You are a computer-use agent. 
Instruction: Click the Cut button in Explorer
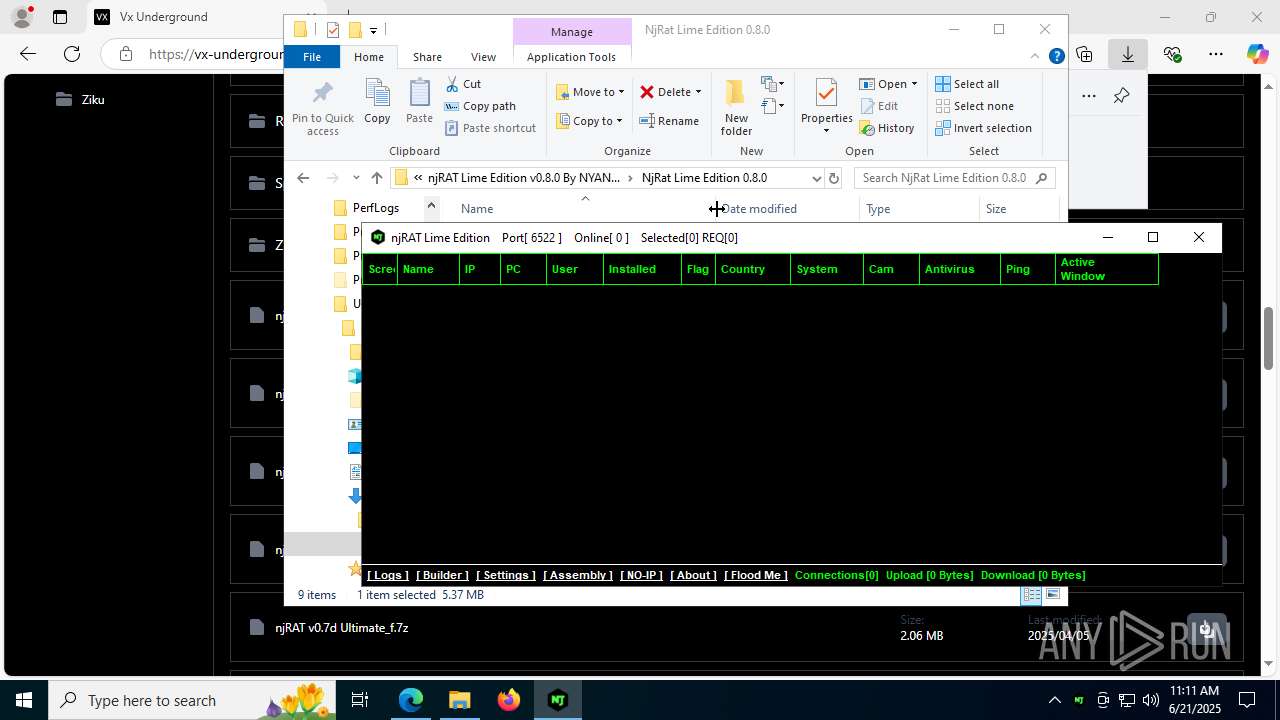click(463, 84)
